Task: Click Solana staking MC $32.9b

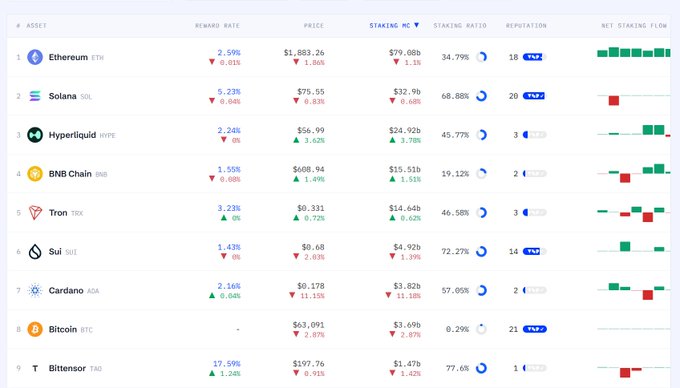Action: pyautogui.click(x=407, y=91)
